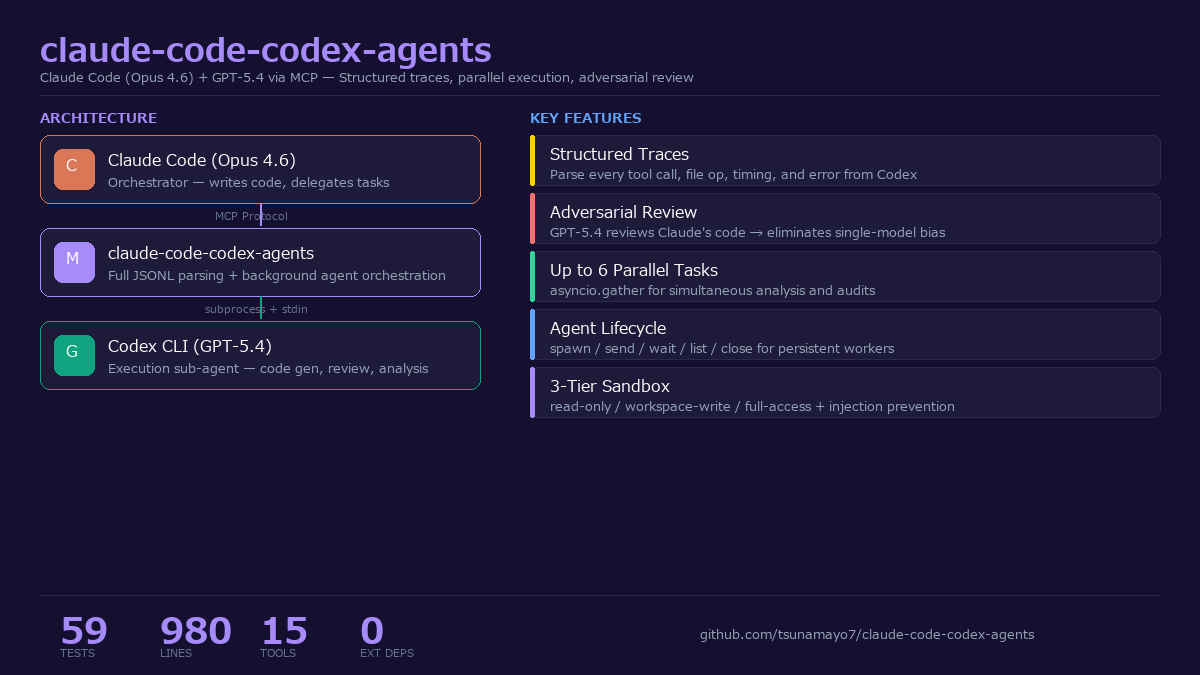This screenshot has height=675, width=1200.
Task: Click the ARCHITECTURE section heading
Action: [98, 118]
